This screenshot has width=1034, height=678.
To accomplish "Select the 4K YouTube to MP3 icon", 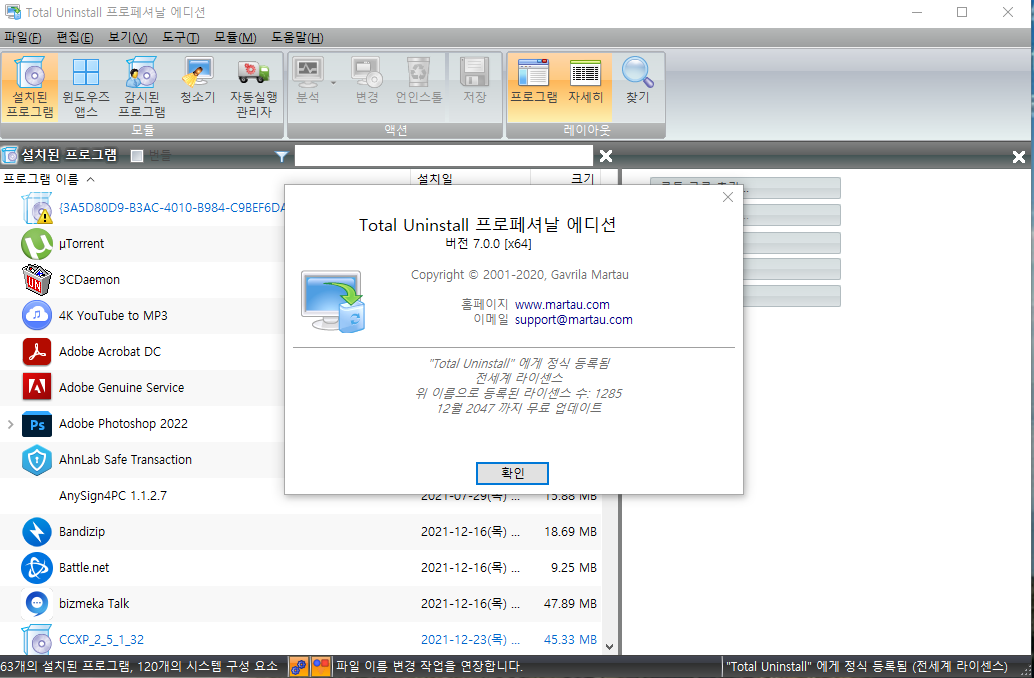I will pos(36,315).
